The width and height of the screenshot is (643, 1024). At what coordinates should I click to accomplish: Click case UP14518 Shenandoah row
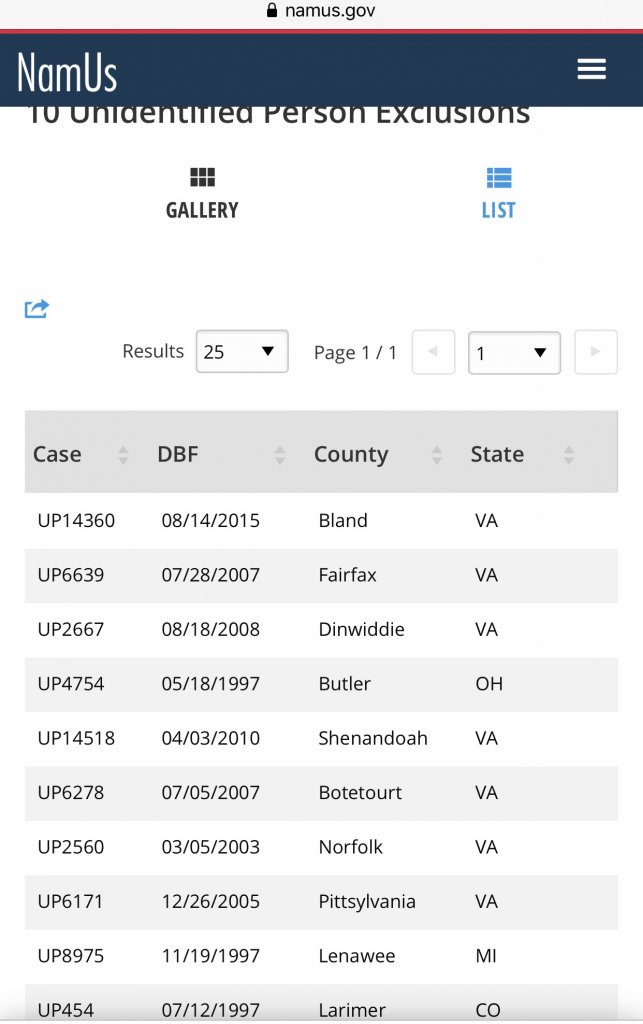(x=76, y=738)
